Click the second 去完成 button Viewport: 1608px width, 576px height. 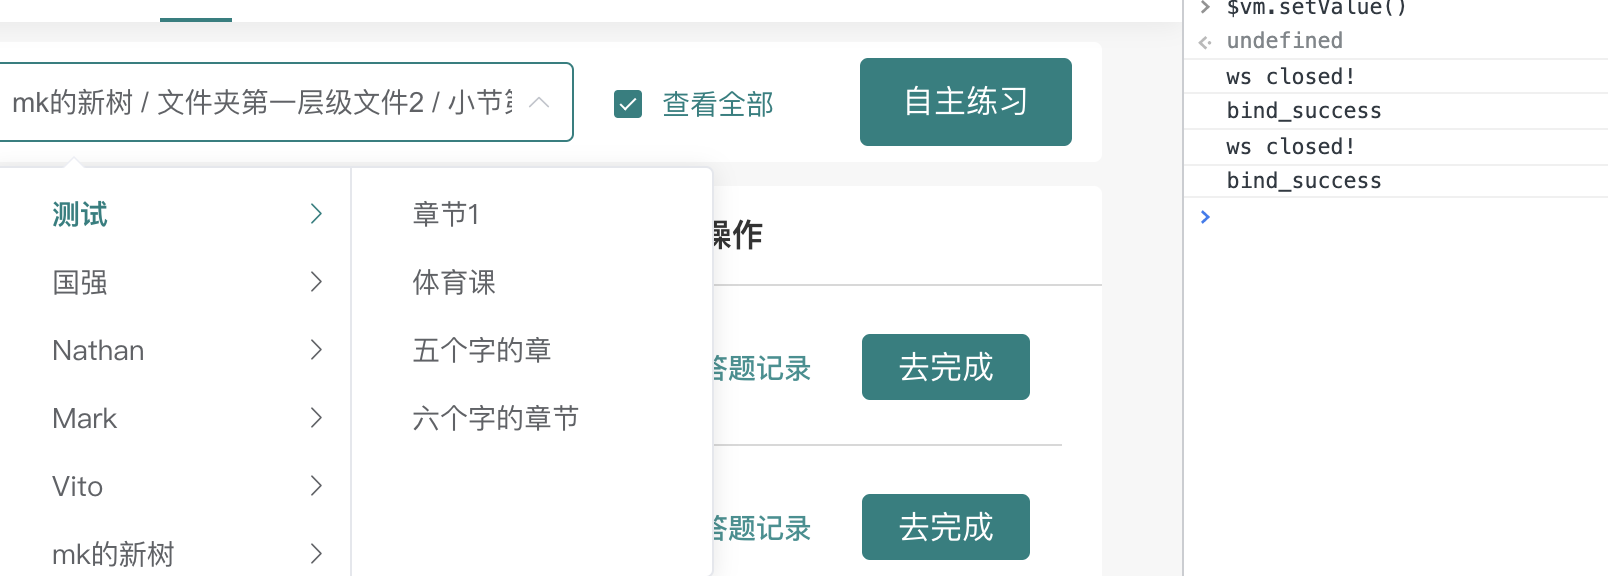click(x=944, y=527)
